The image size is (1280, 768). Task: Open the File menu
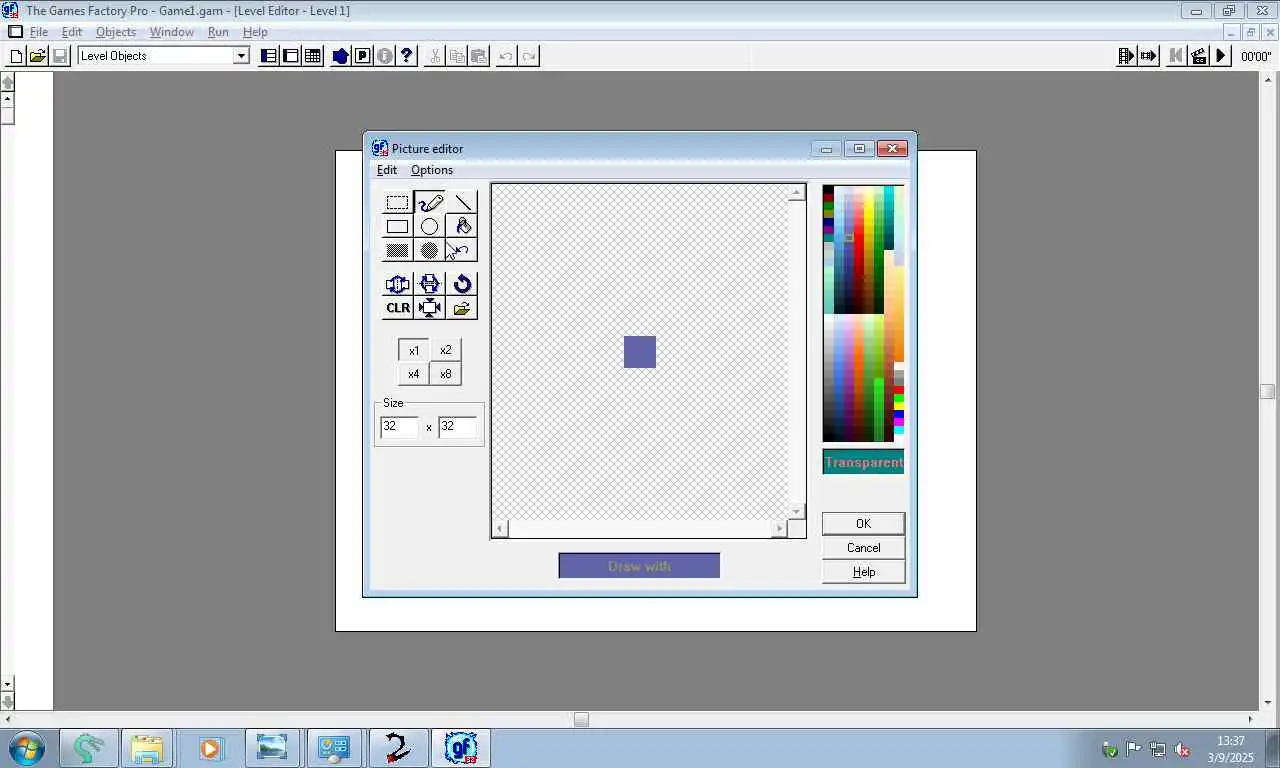pyautogui.click(x=39, y=32)
